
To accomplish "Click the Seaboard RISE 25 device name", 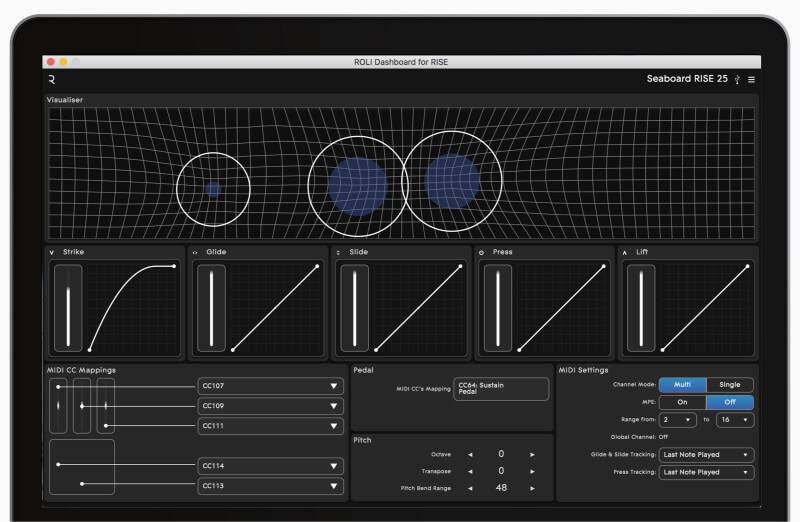I will pos(687,79).
